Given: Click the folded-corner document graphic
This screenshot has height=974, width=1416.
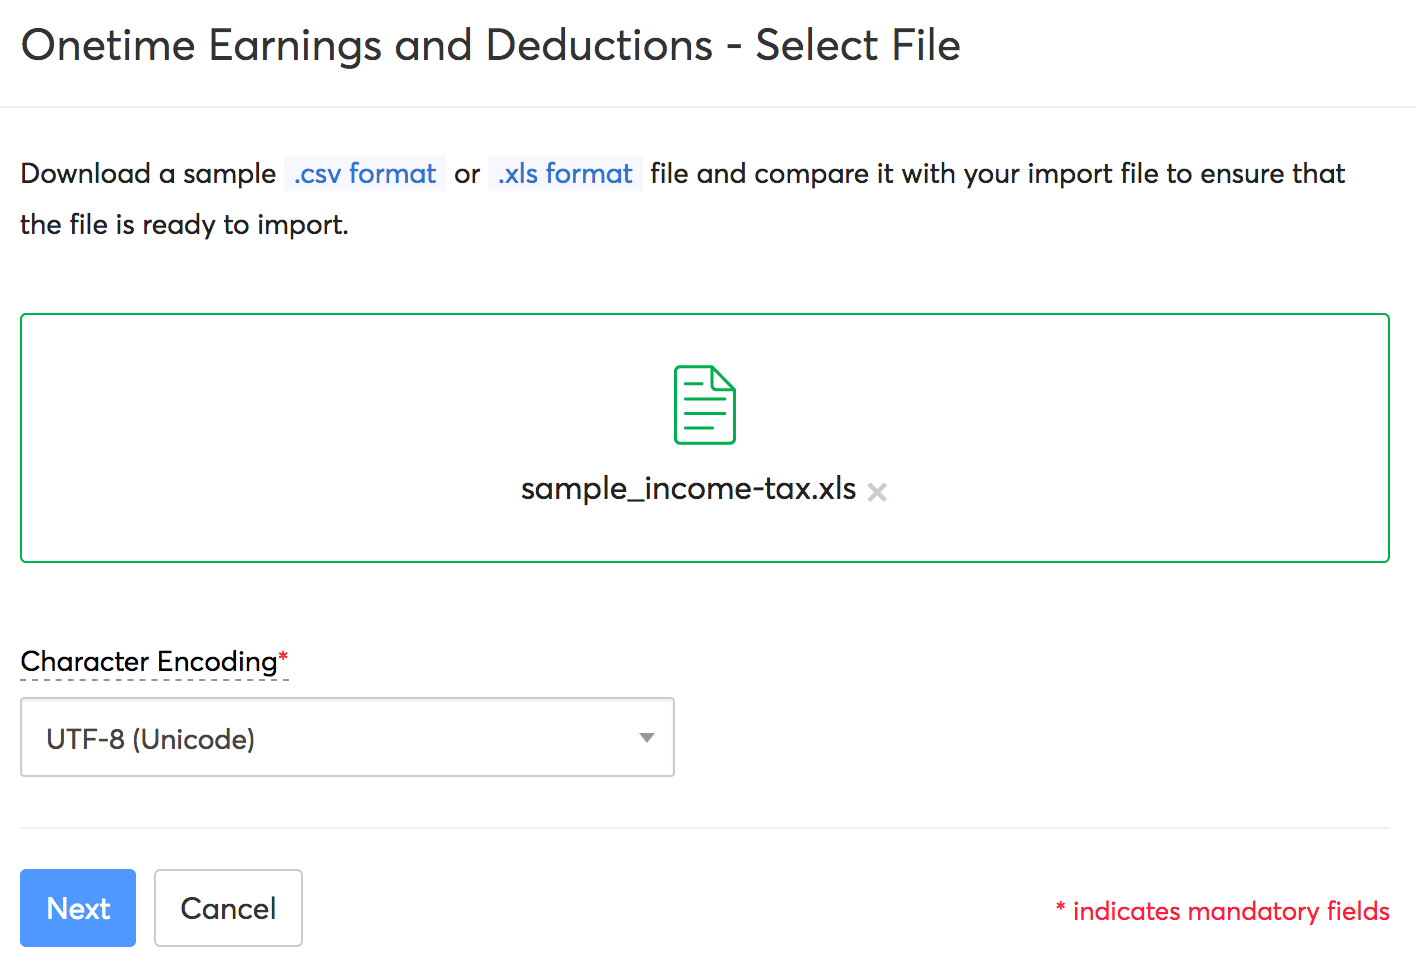Looking at the screenshot, I should tap(705, 404).
